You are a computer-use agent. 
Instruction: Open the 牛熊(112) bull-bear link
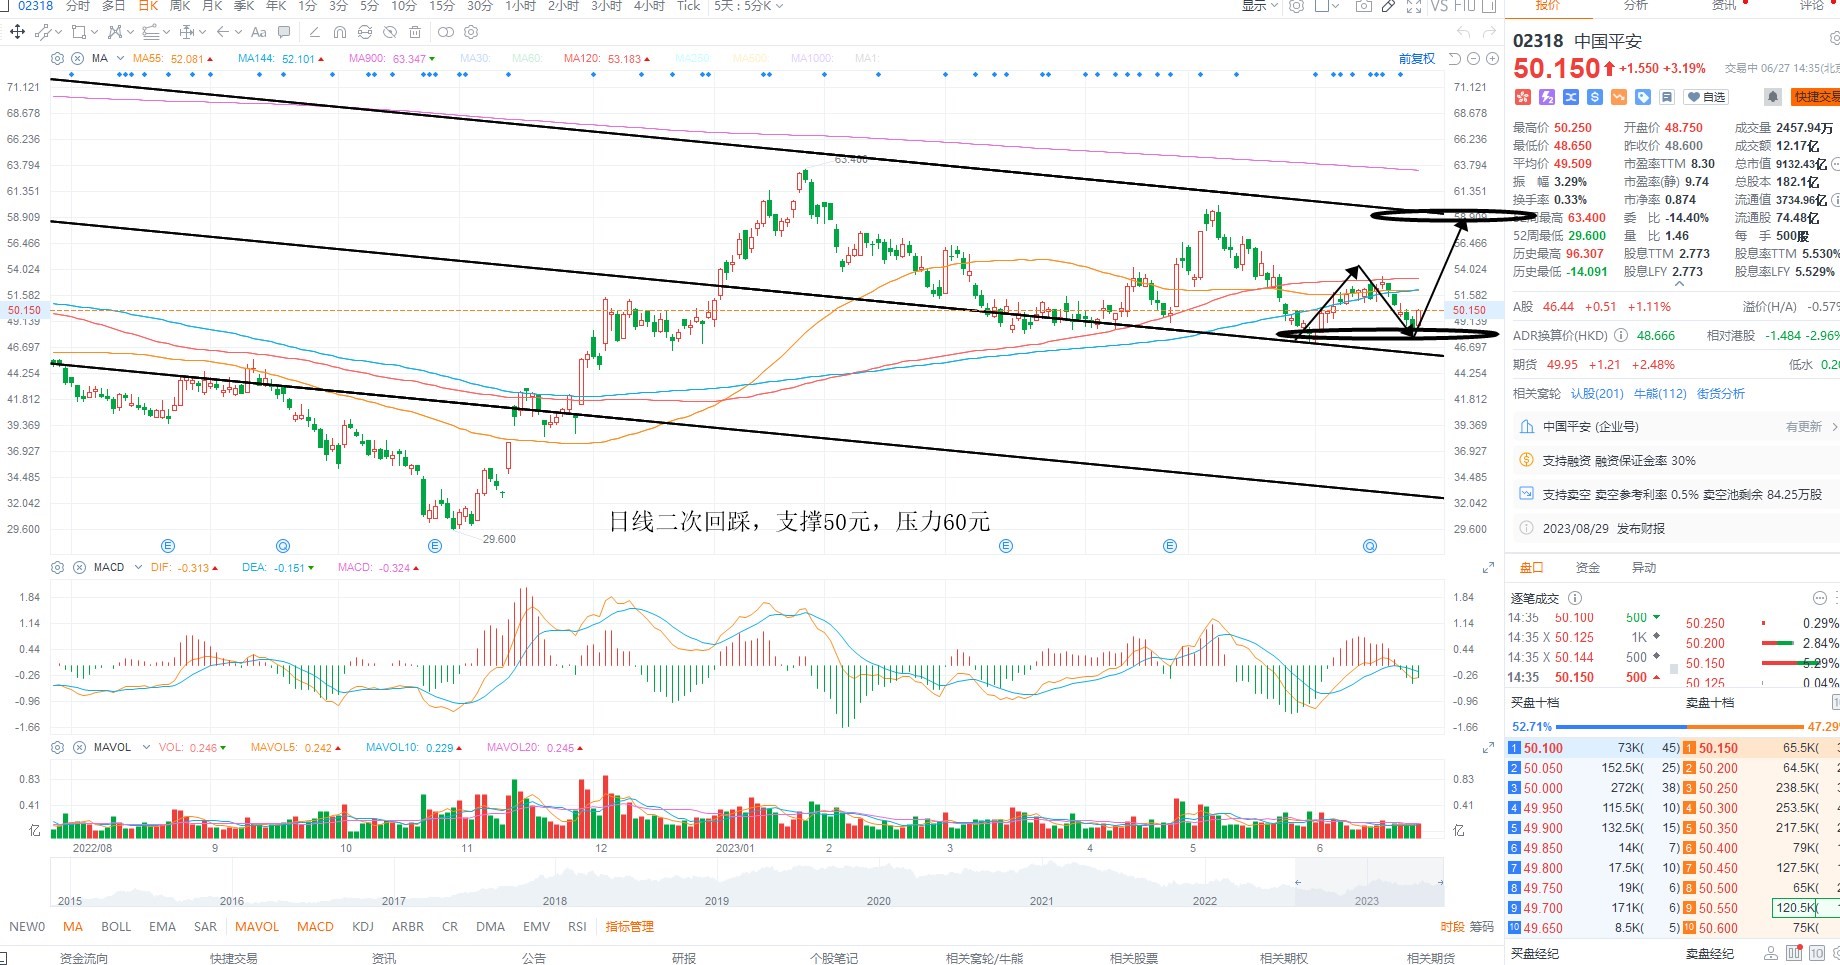pyautogui.click(x=1660, y=394)
